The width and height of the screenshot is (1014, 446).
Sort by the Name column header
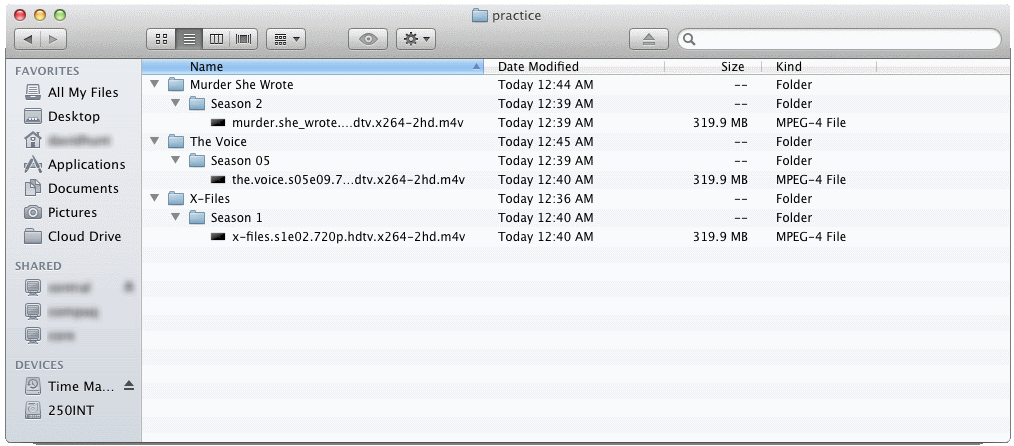pyautogui.click(x=313, y=67)
